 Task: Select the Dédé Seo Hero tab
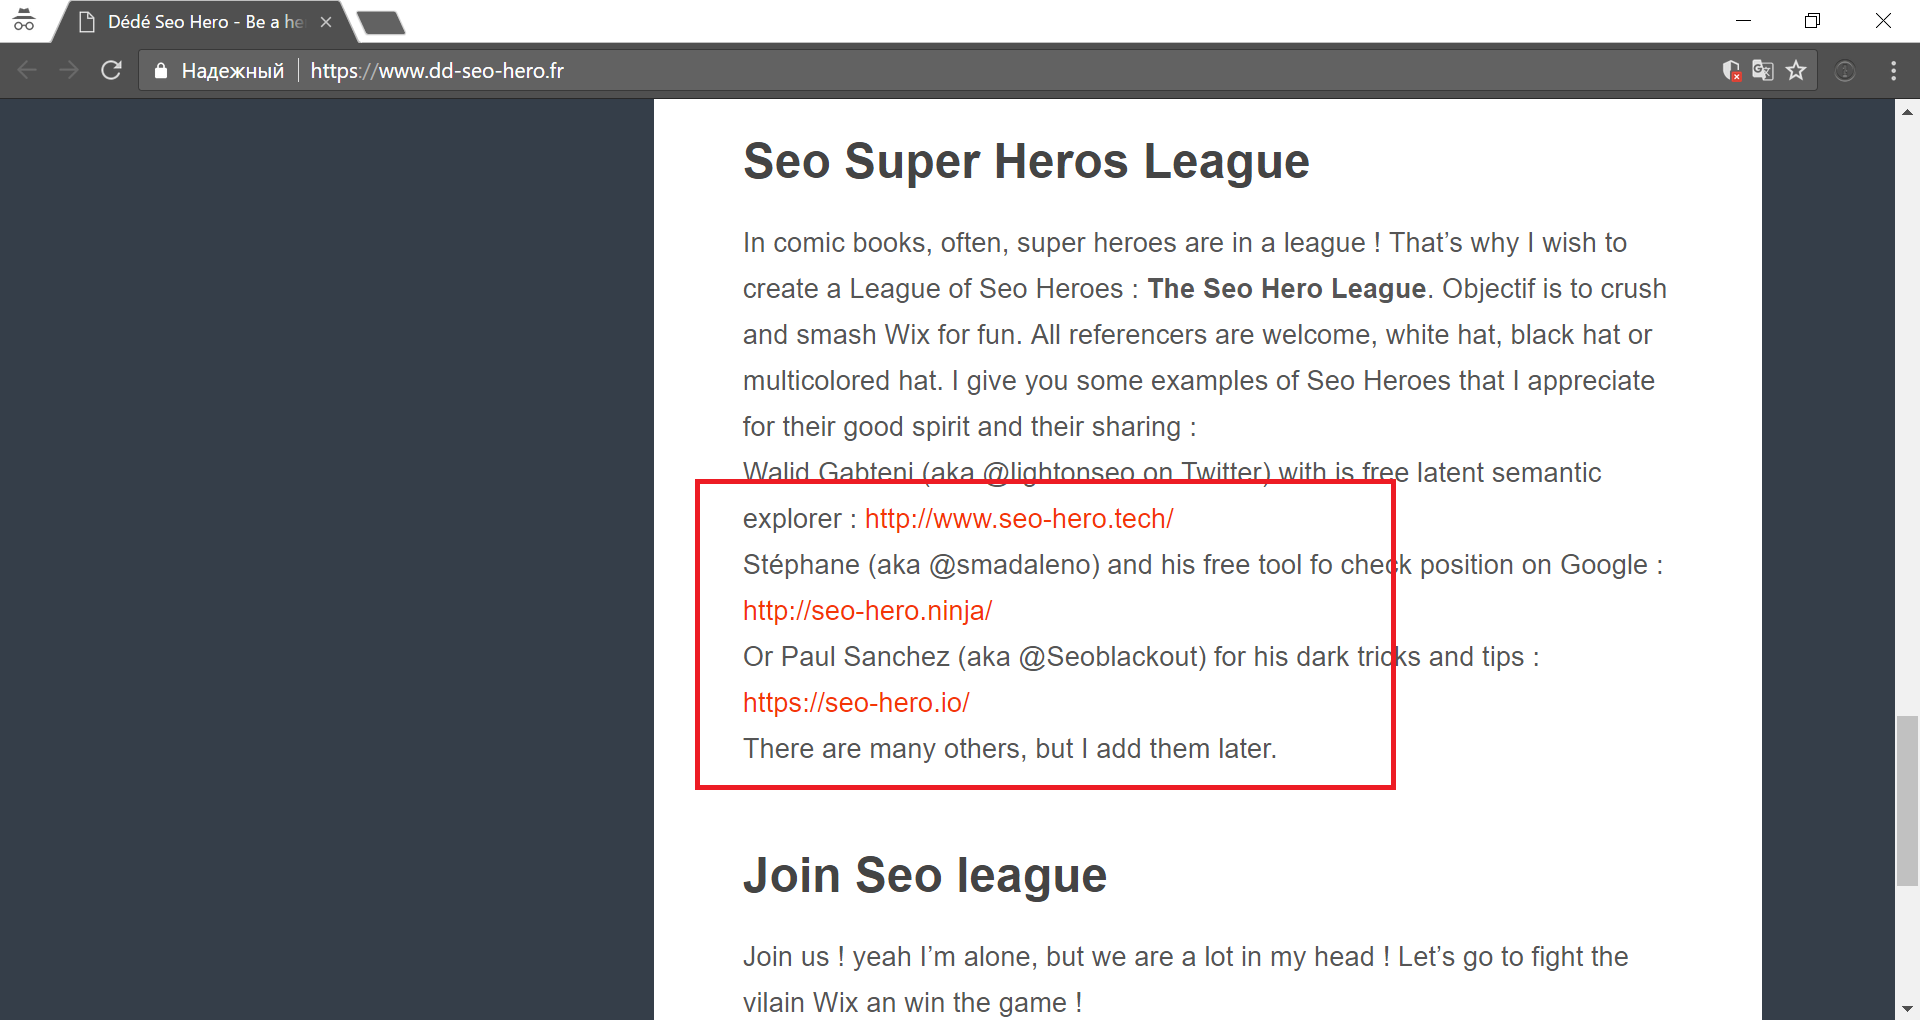[x=205, y=21]
